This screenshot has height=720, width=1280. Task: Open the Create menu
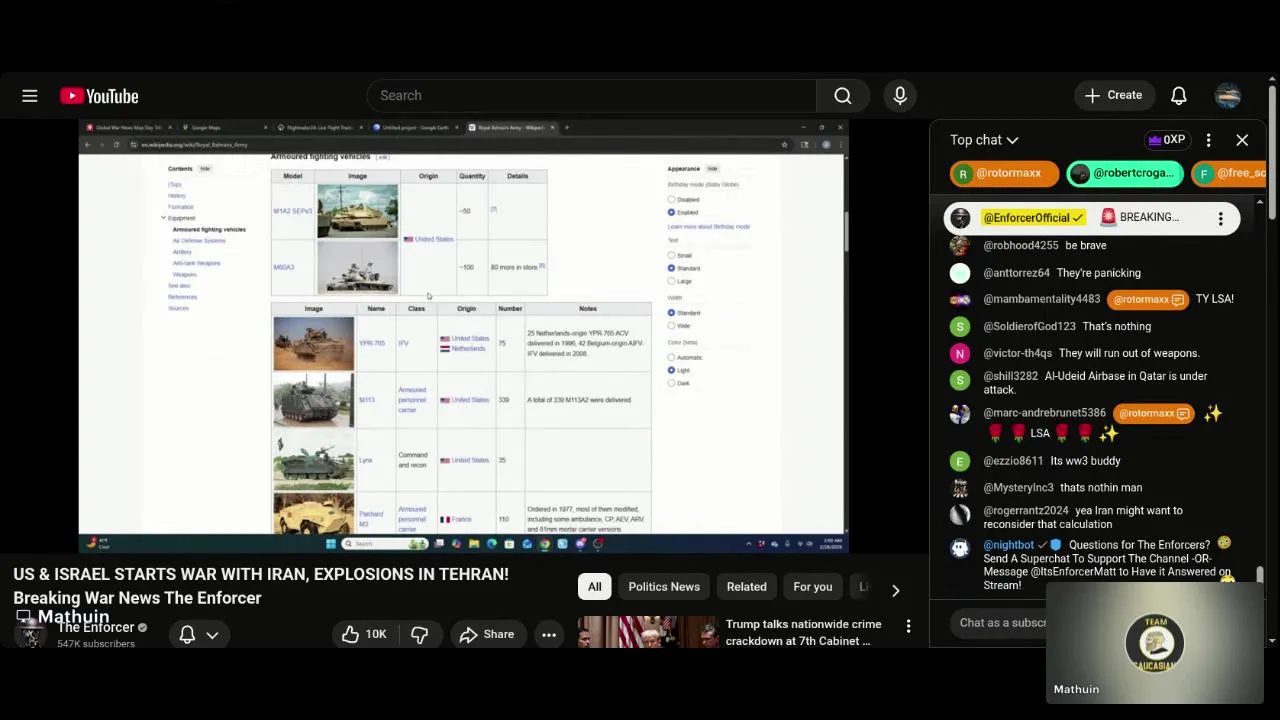(x=1113, y=96)
